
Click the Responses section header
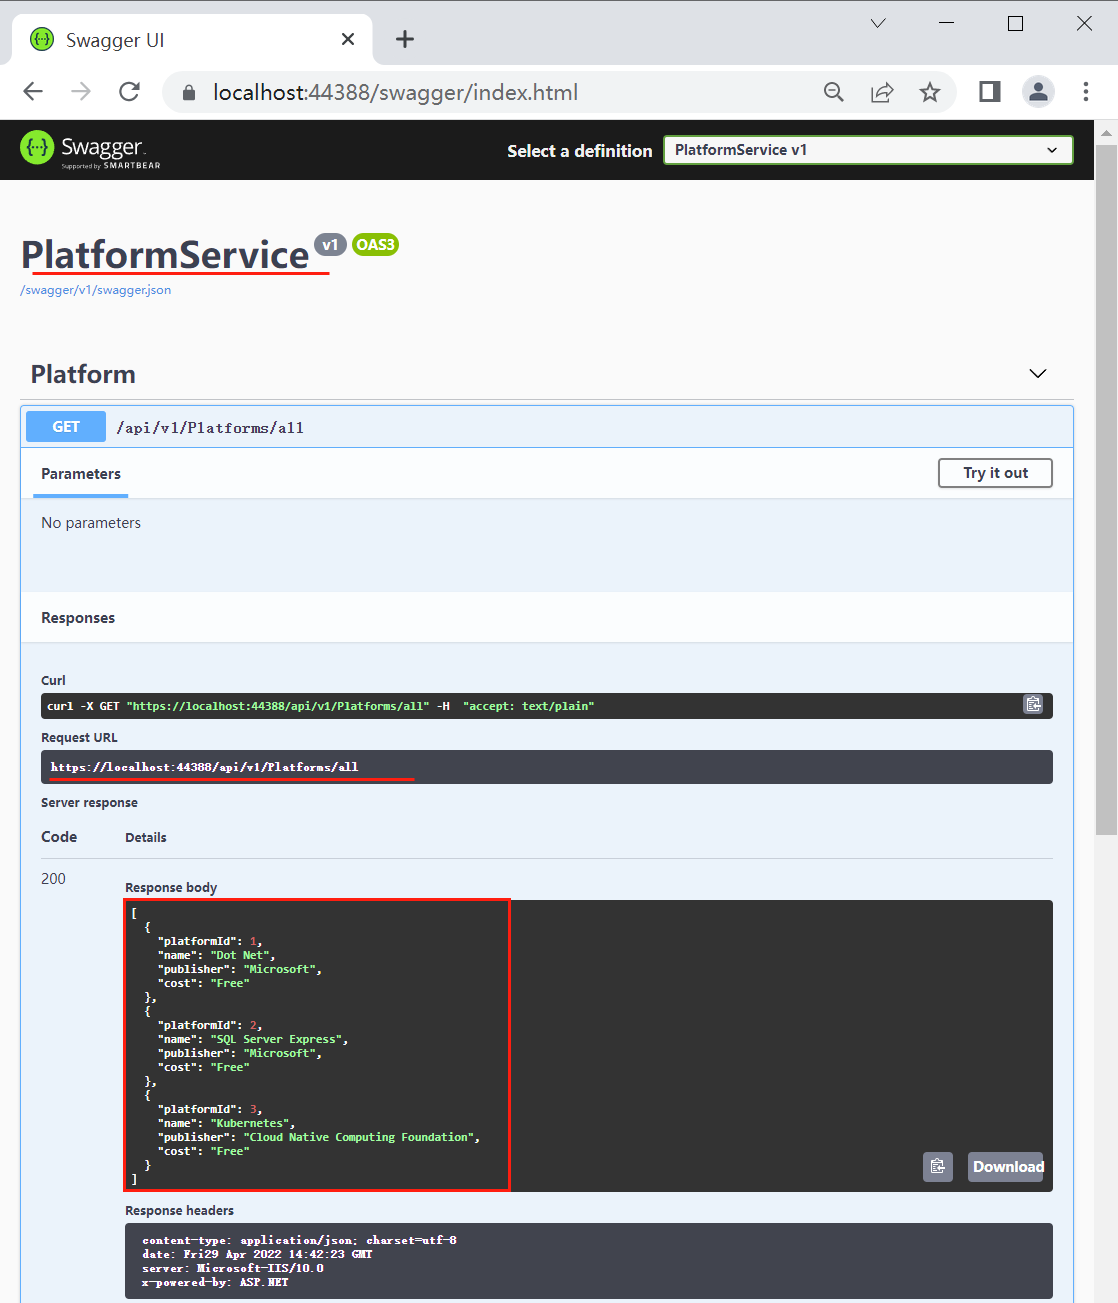[x=78, y=618]
